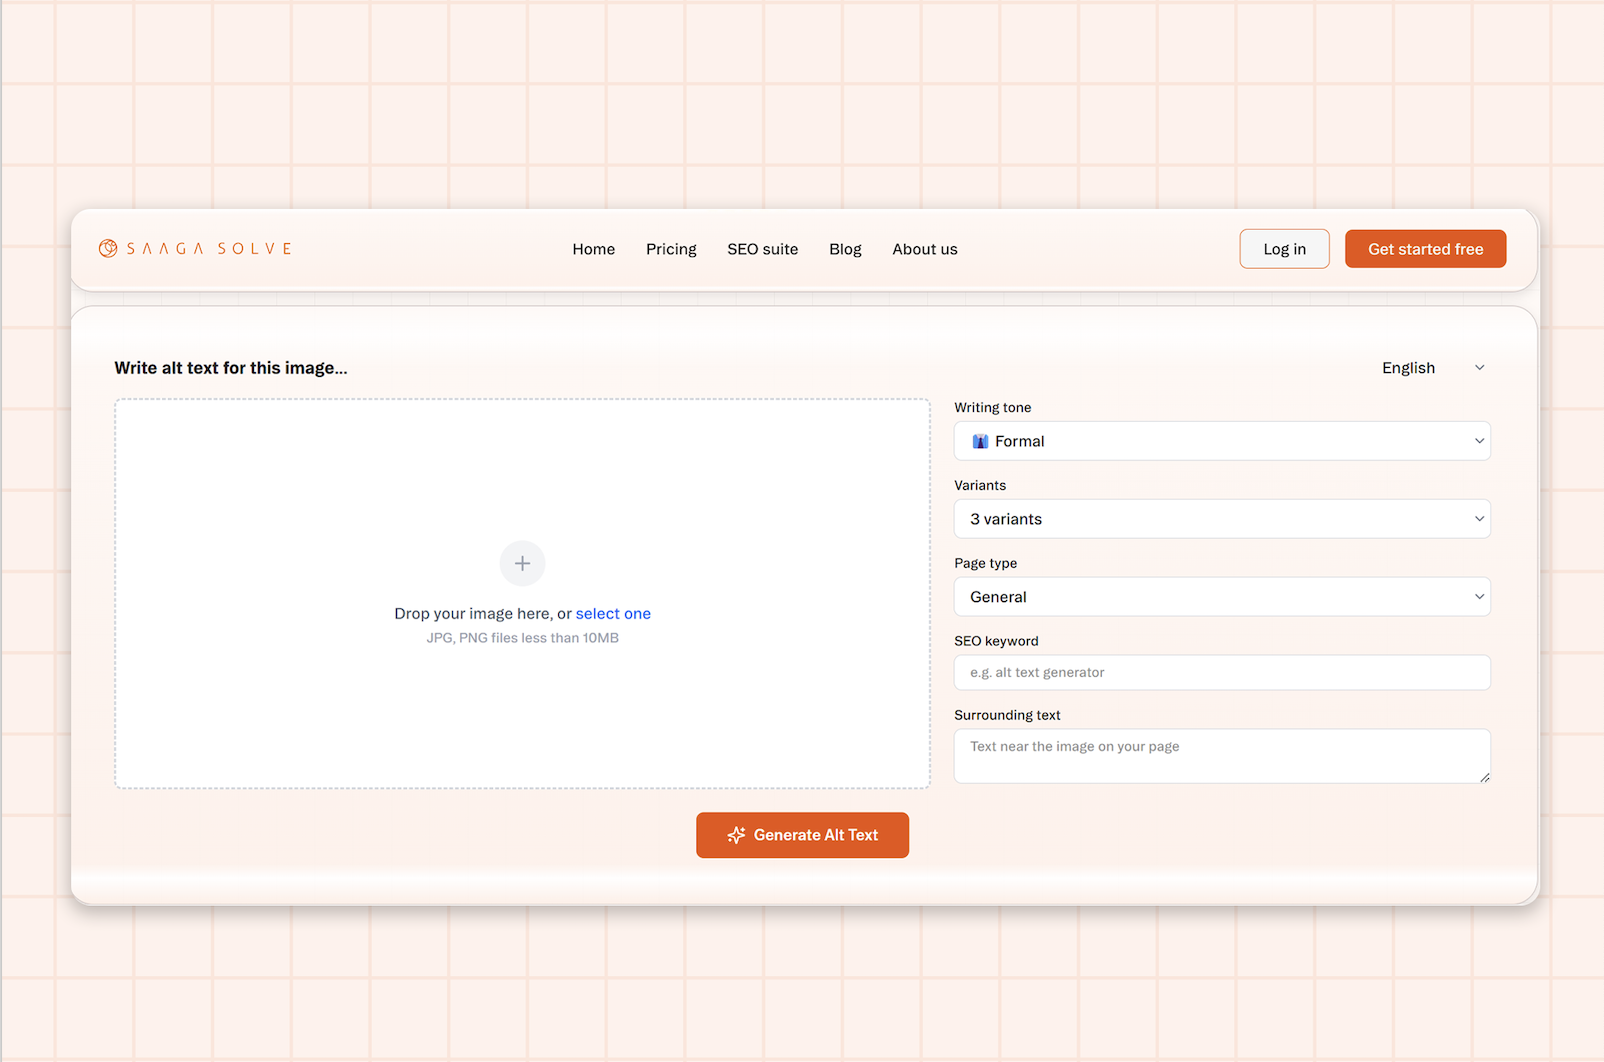
Task: Click the sparkle icon on Generate Alt Text
Action: pos(737,835)
